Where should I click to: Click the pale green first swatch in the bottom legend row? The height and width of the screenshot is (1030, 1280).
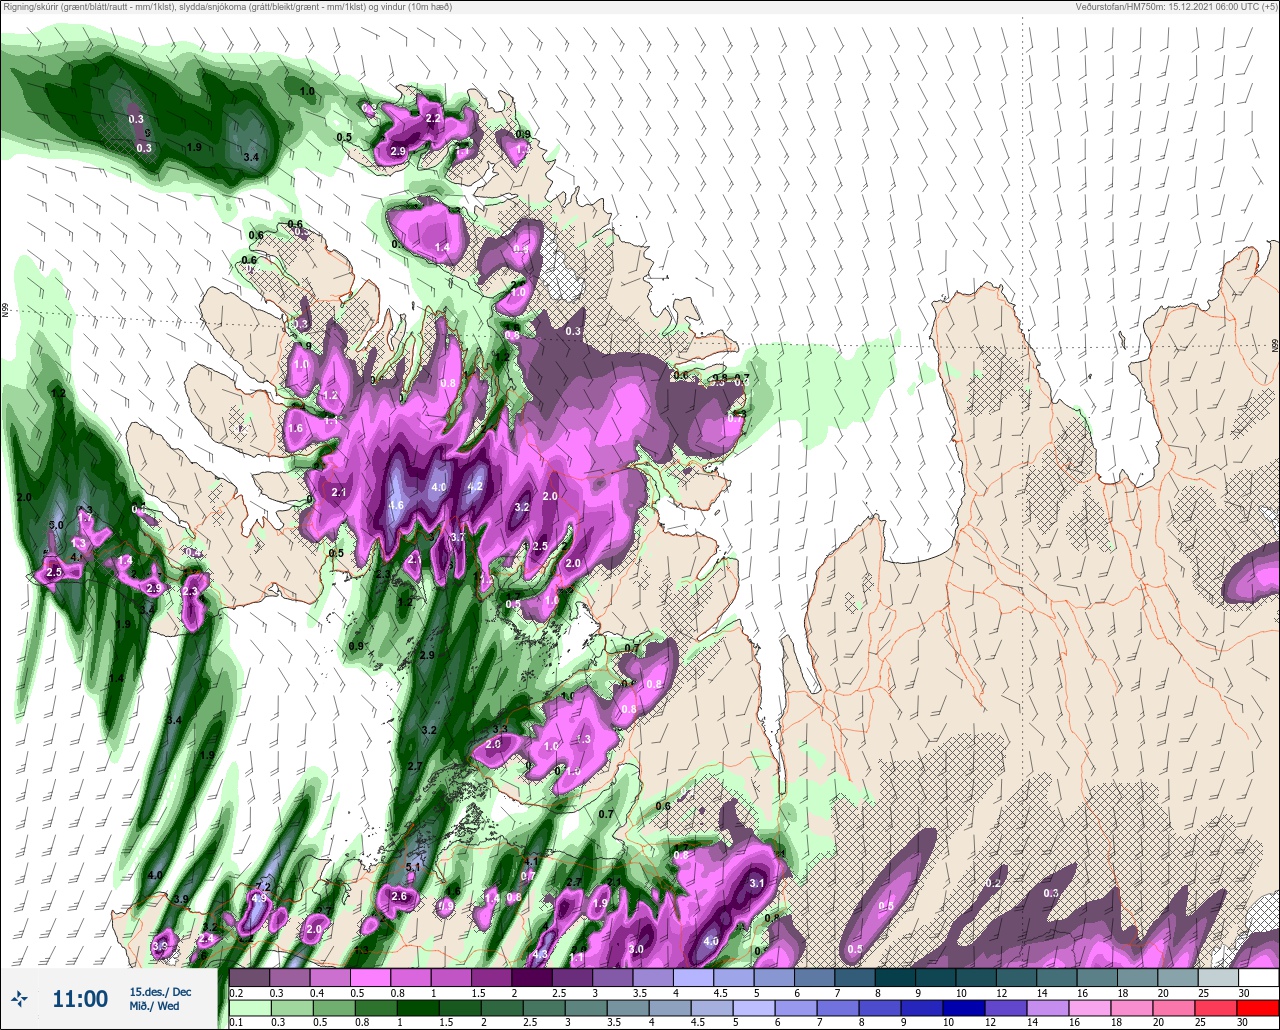[250, 1008]
